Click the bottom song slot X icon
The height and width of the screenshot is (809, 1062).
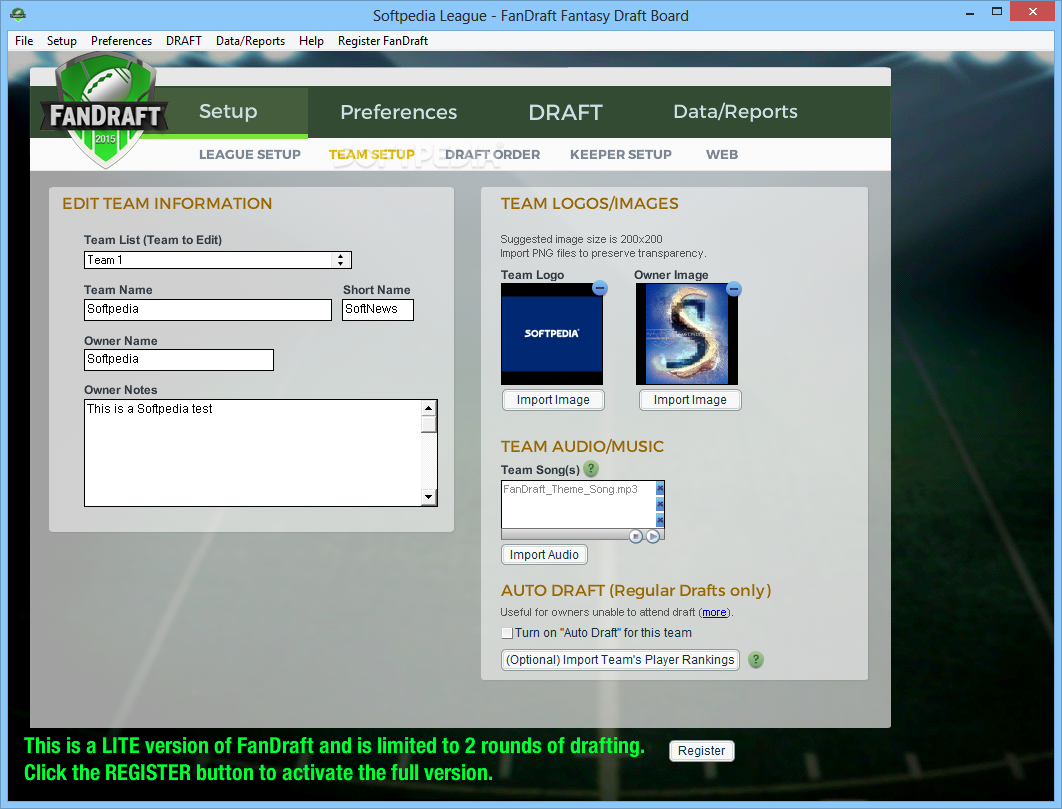tap(660, 520)
